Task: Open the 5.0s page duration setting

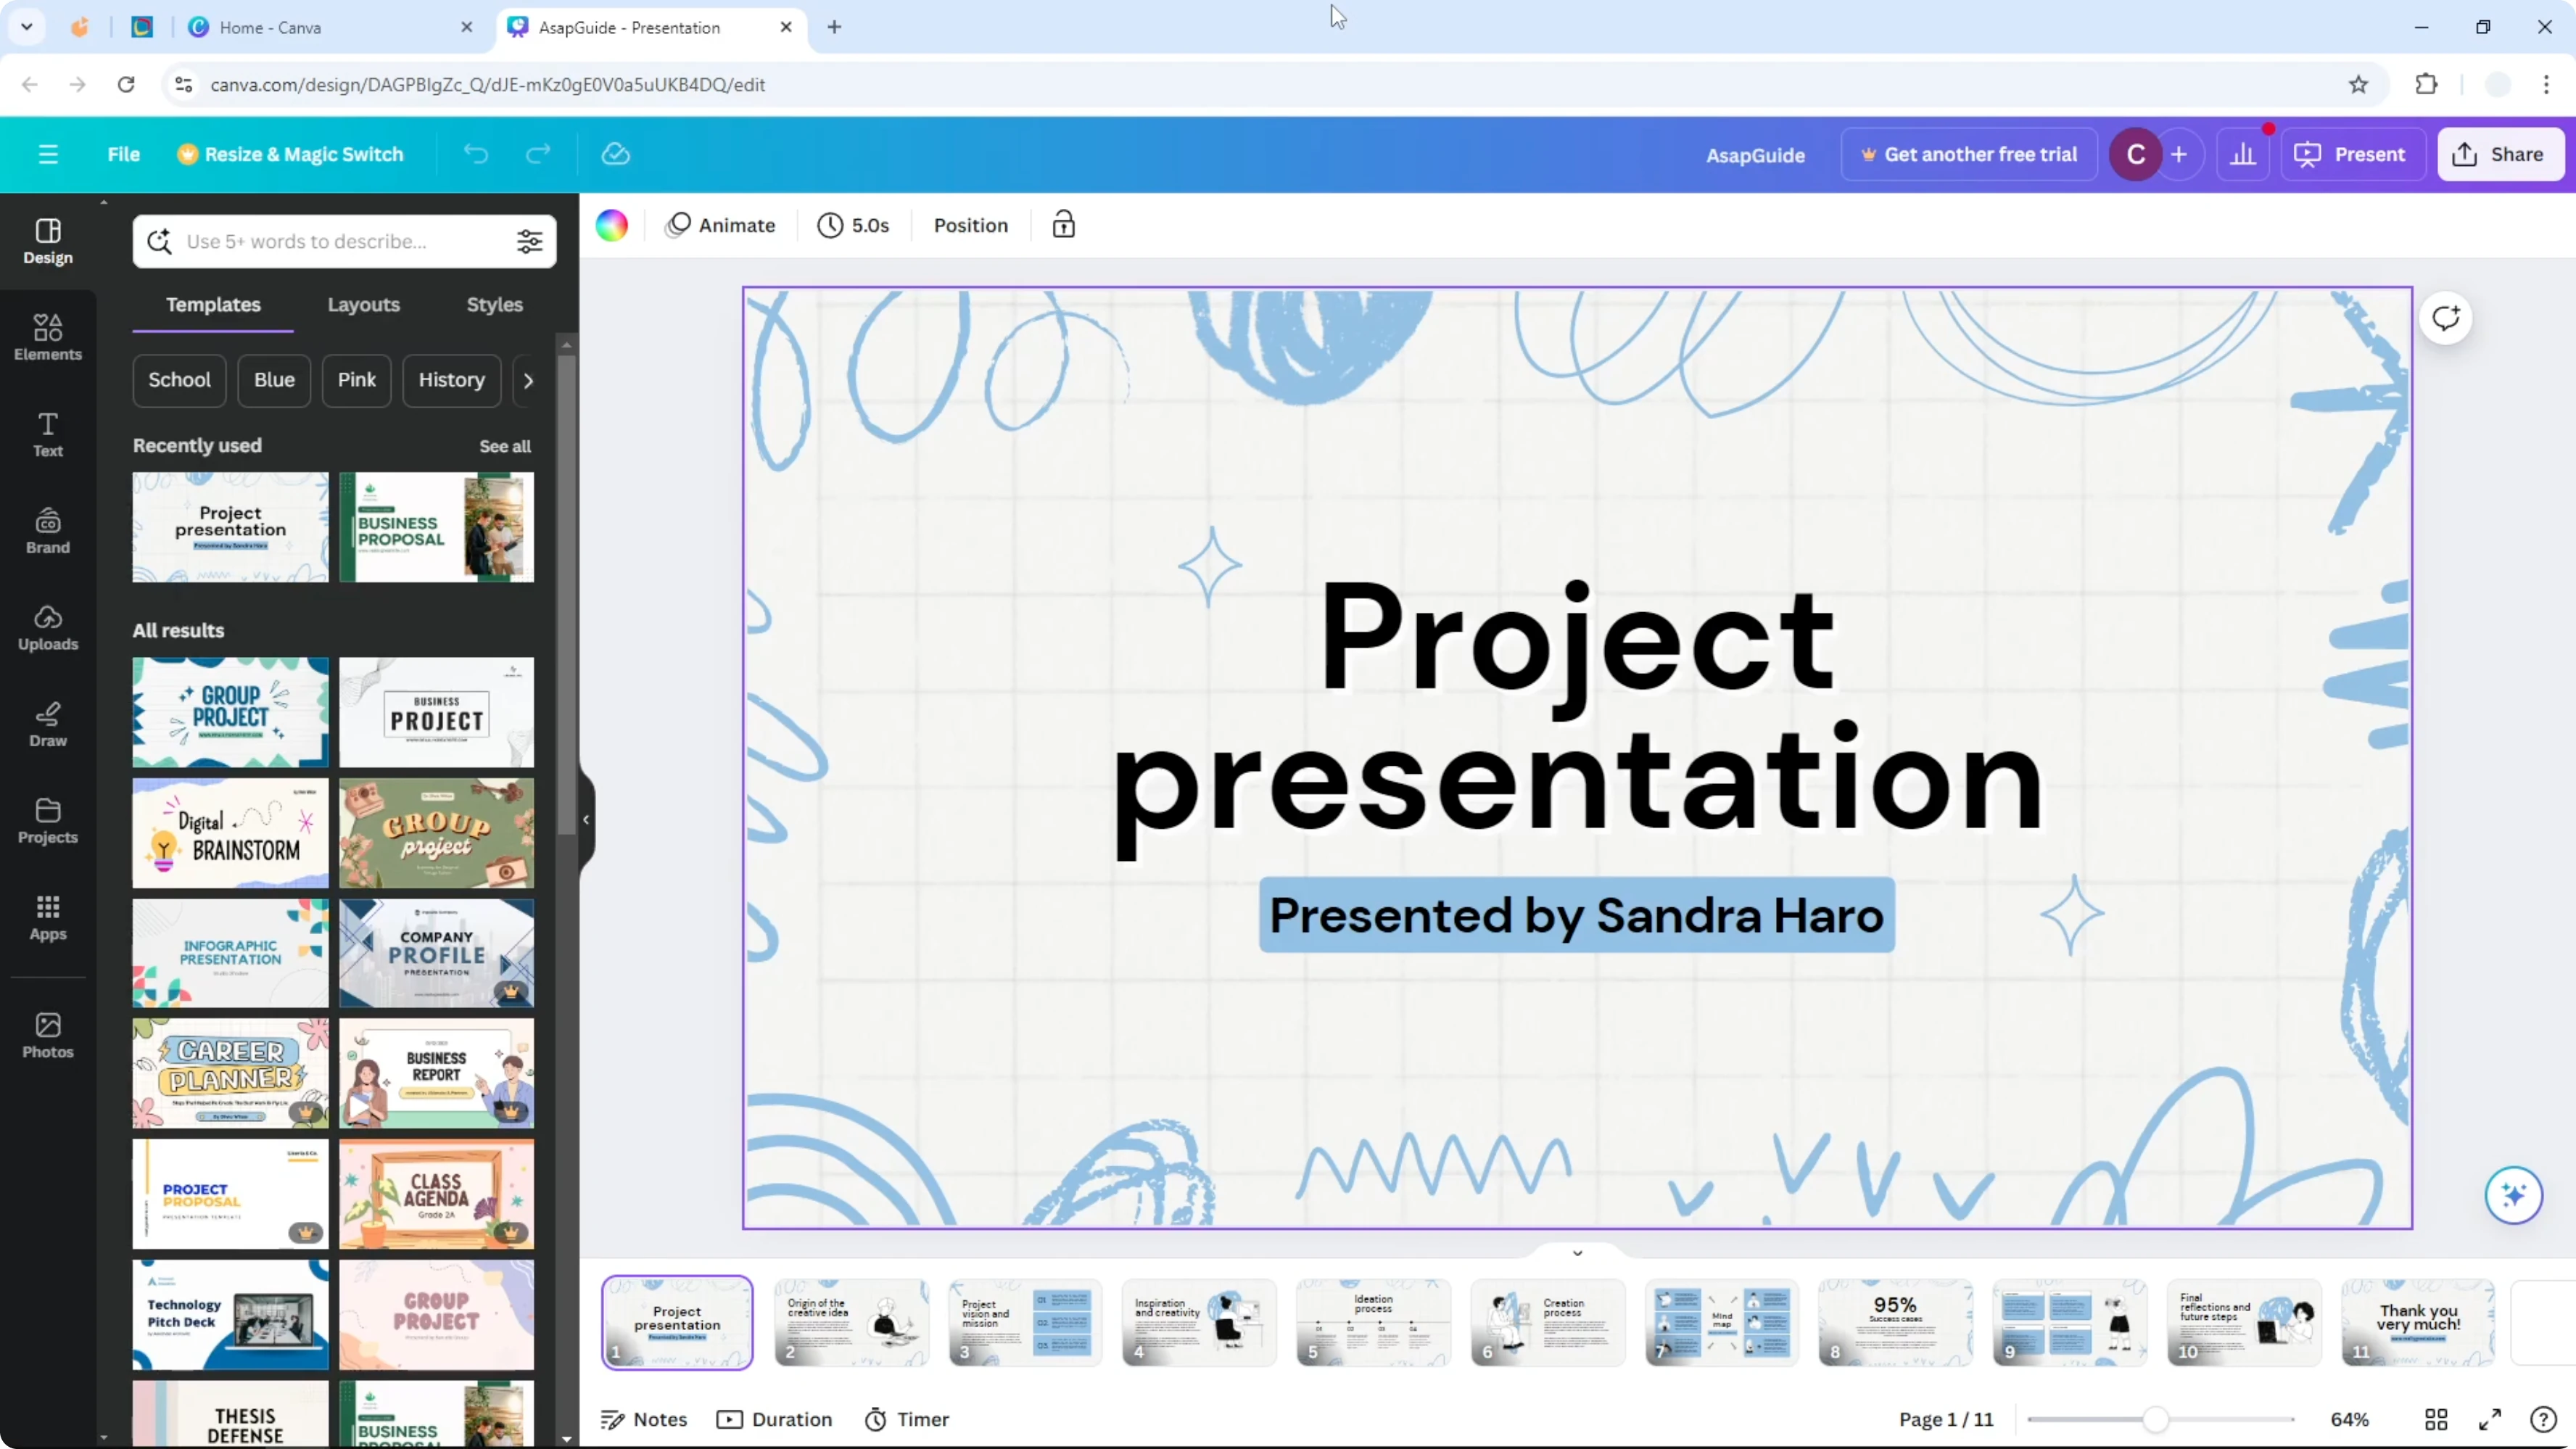Action: tap(854, 225)
